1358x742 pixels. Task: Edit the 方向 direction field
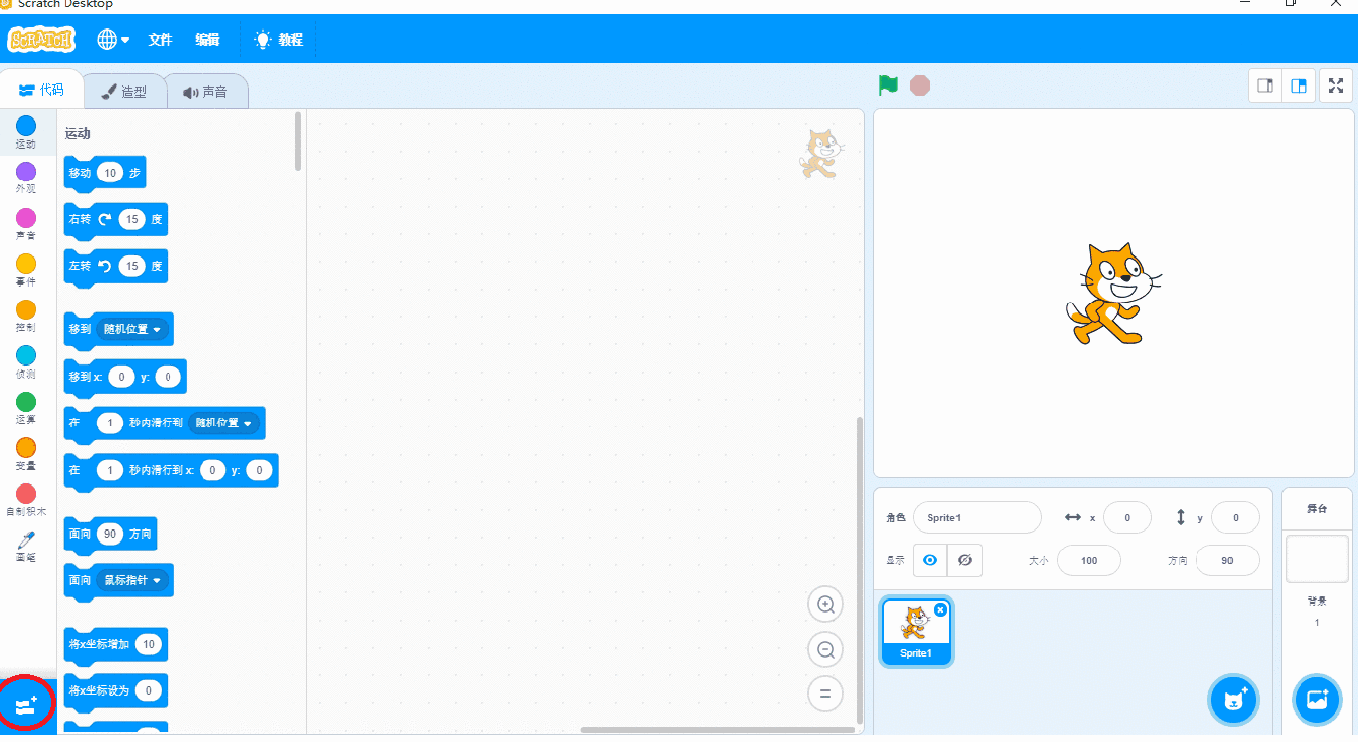(x=1227, y=560)
